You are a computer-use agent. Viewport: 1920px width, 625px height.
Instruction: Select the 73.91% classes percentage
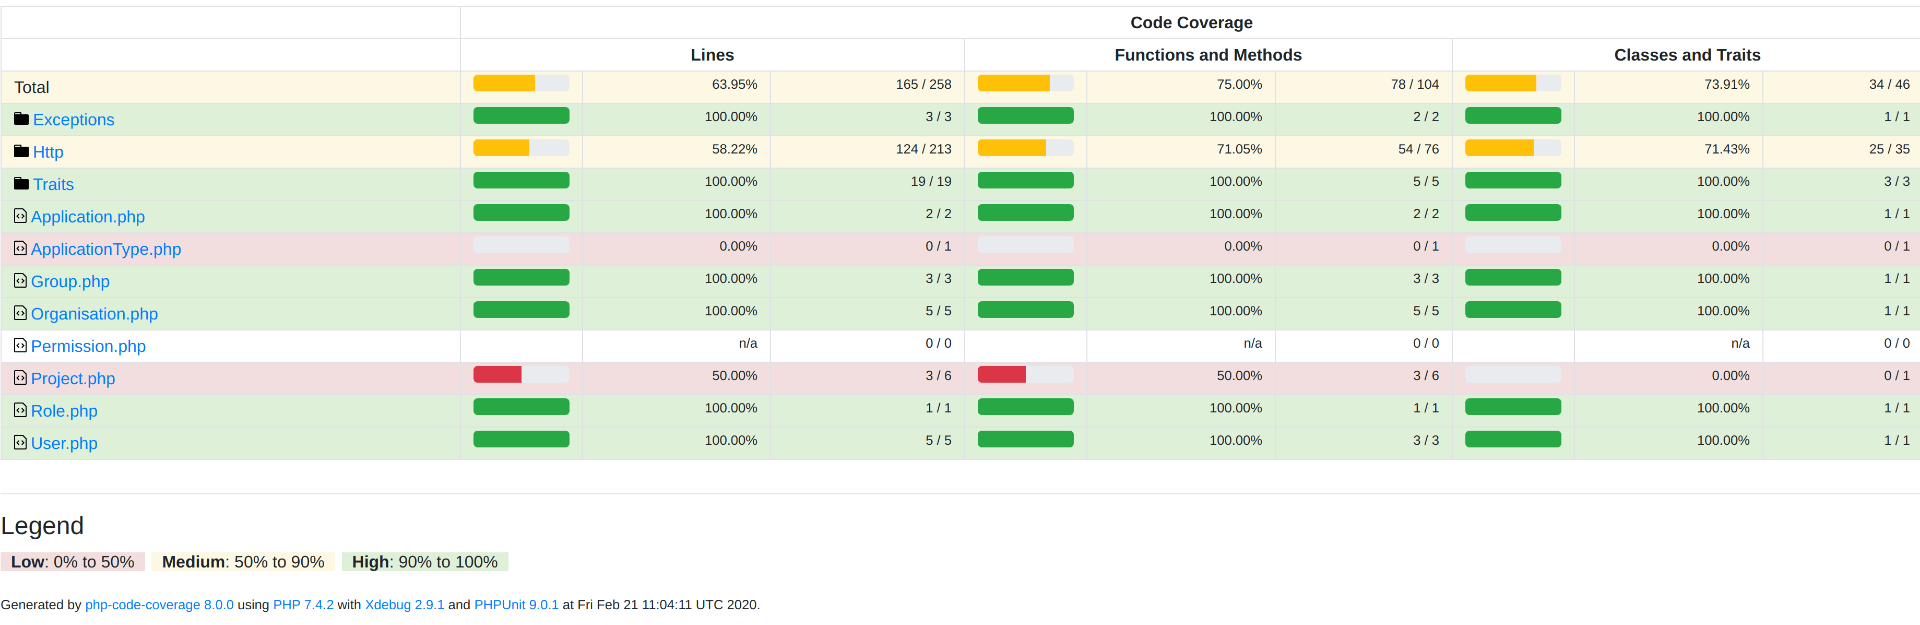1727,85
